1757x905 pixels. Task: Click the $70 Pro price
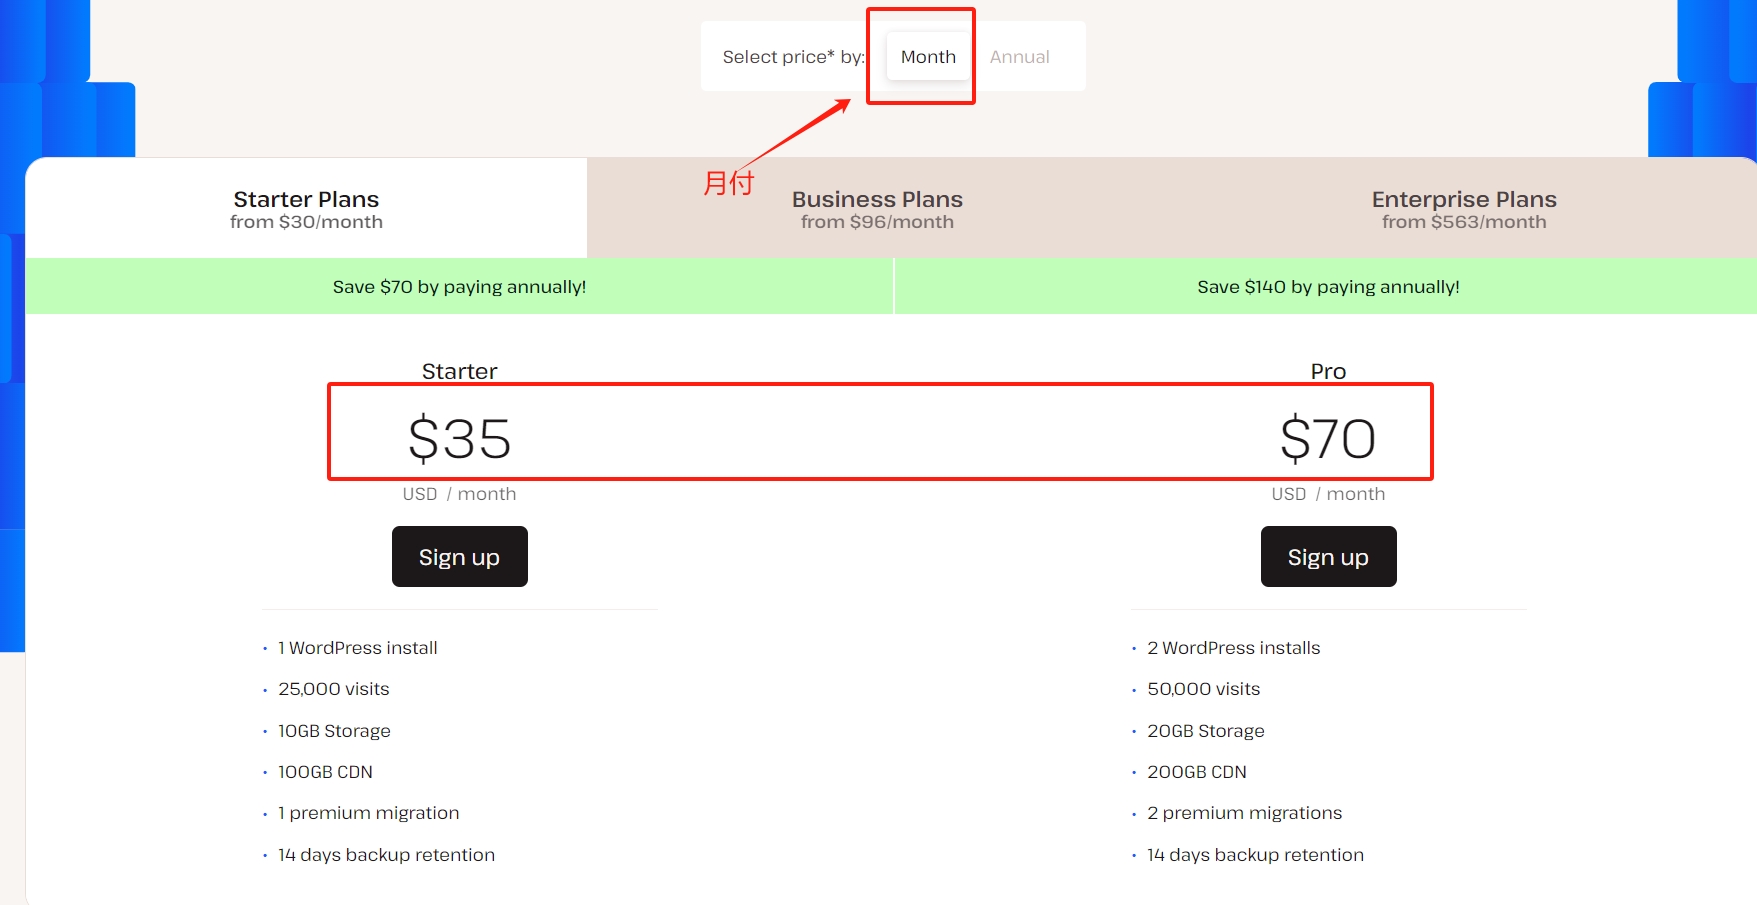(1328, 439)
